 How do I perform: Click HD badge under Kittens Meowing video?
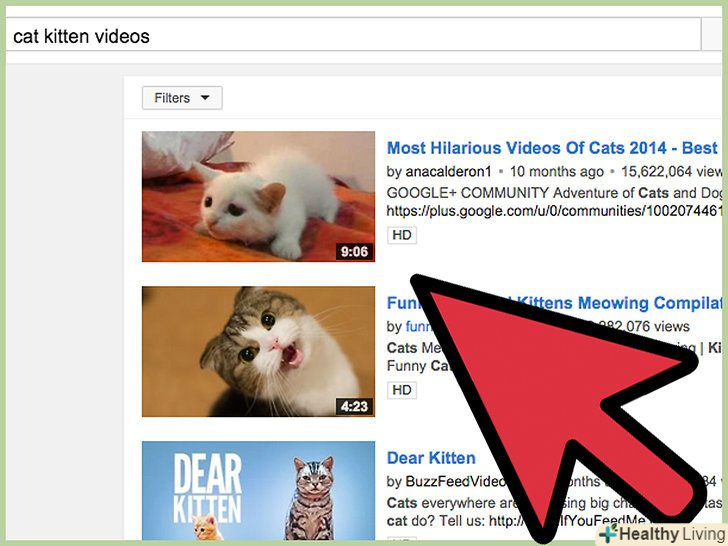tap(402, 390)
